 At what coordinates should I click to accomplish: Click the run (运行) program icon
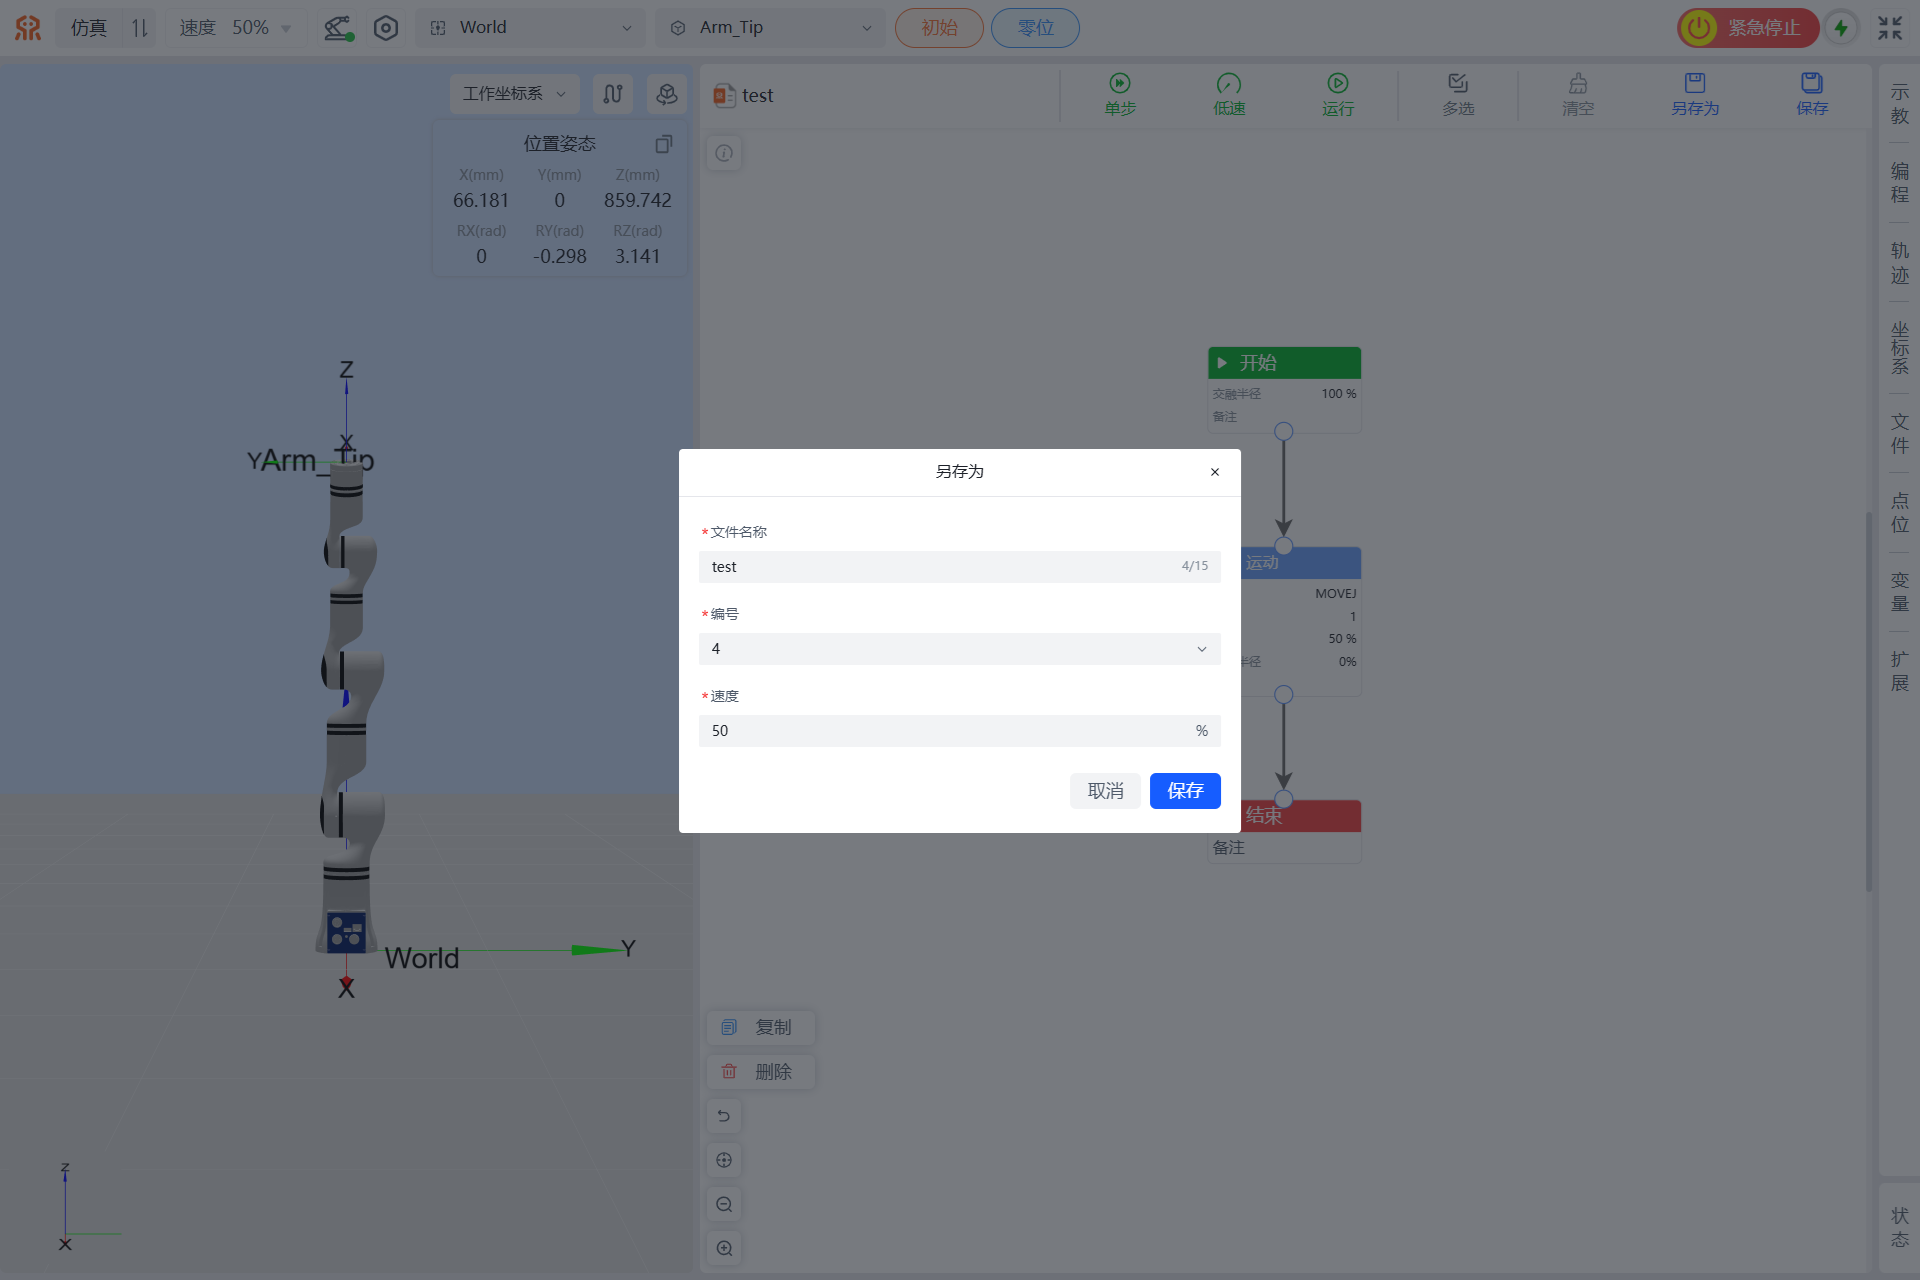click(x=1337, y=84)
